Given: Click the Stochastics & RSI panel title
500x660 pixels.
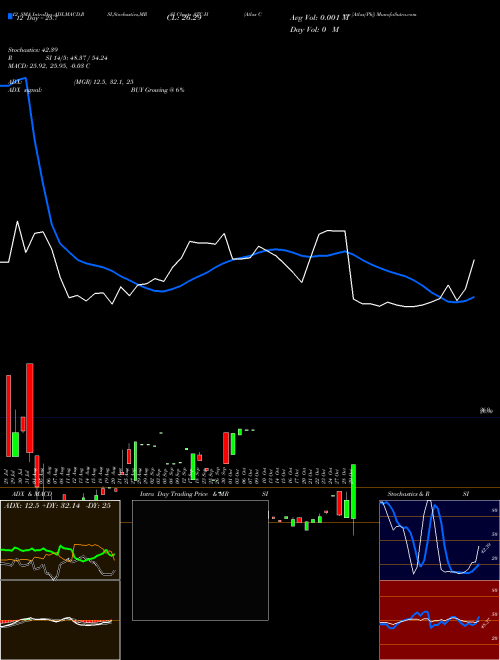Looking at the screenshot, I should tap(428, 494).
